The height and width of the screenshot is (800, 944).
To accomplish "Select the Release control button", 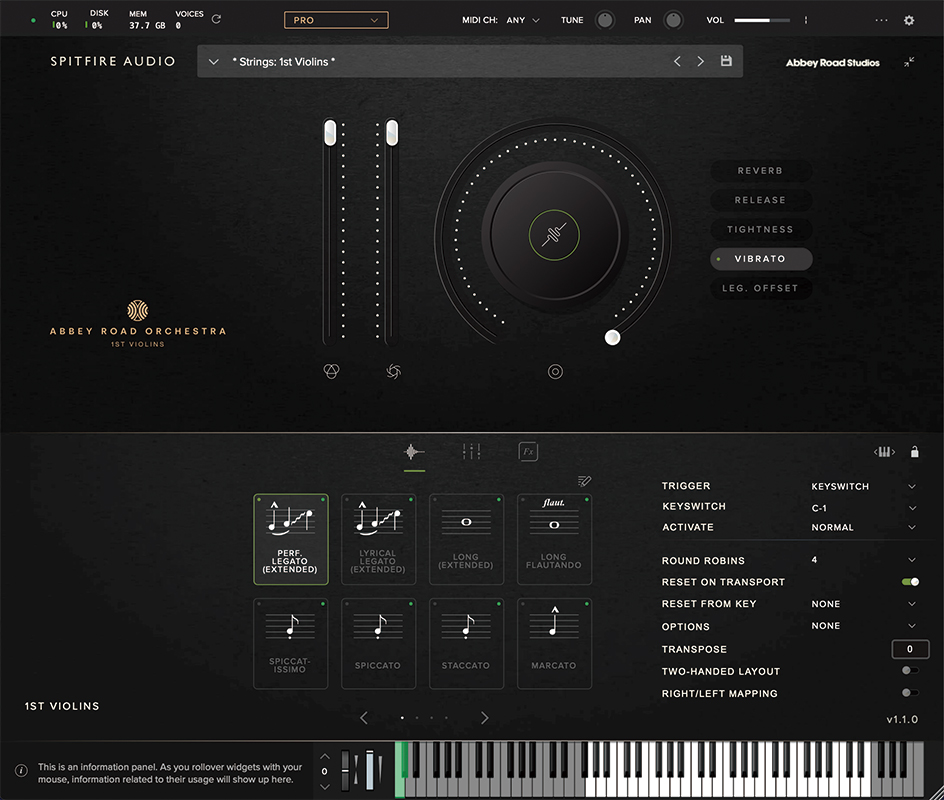I will pos(761,200).
